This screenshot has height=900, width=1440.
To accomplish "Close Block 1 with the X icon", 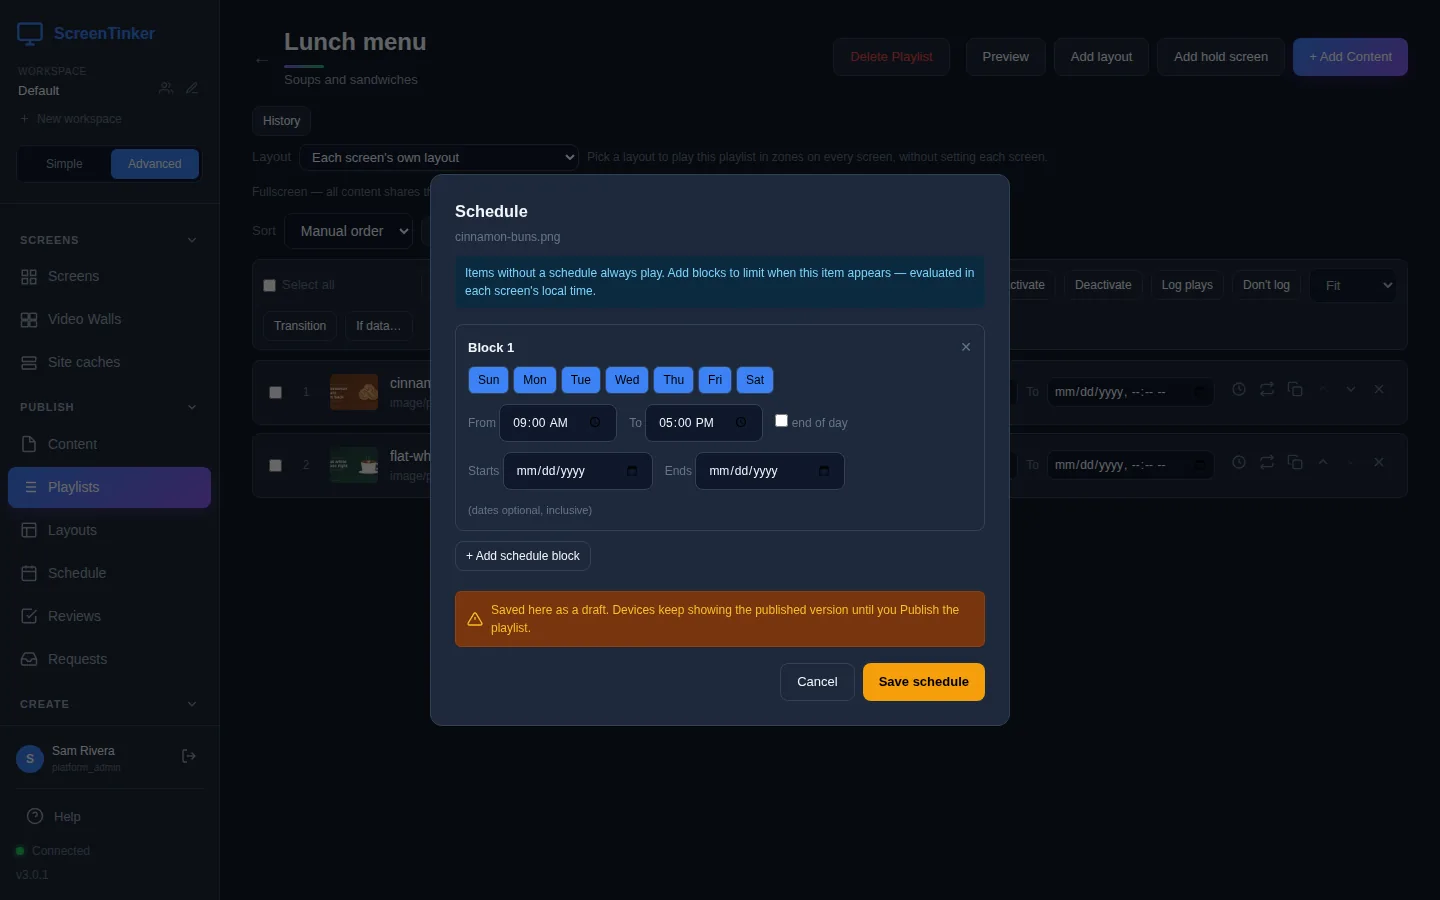I will (x=966, y=347).
